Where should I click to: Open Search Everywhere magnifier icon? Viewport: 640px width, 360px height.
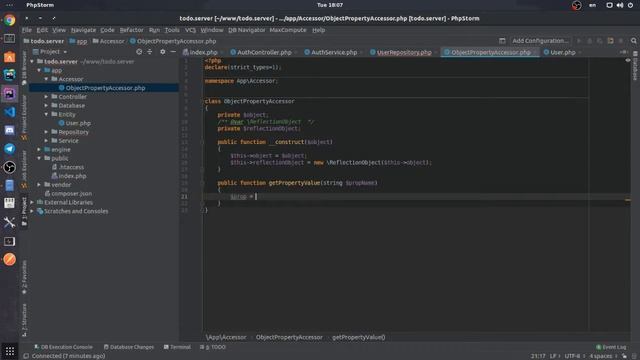633,41
